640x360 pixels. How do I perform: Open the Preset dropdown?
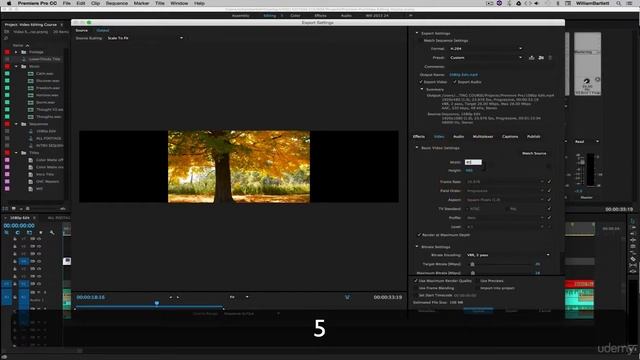[x=485, y=58]
